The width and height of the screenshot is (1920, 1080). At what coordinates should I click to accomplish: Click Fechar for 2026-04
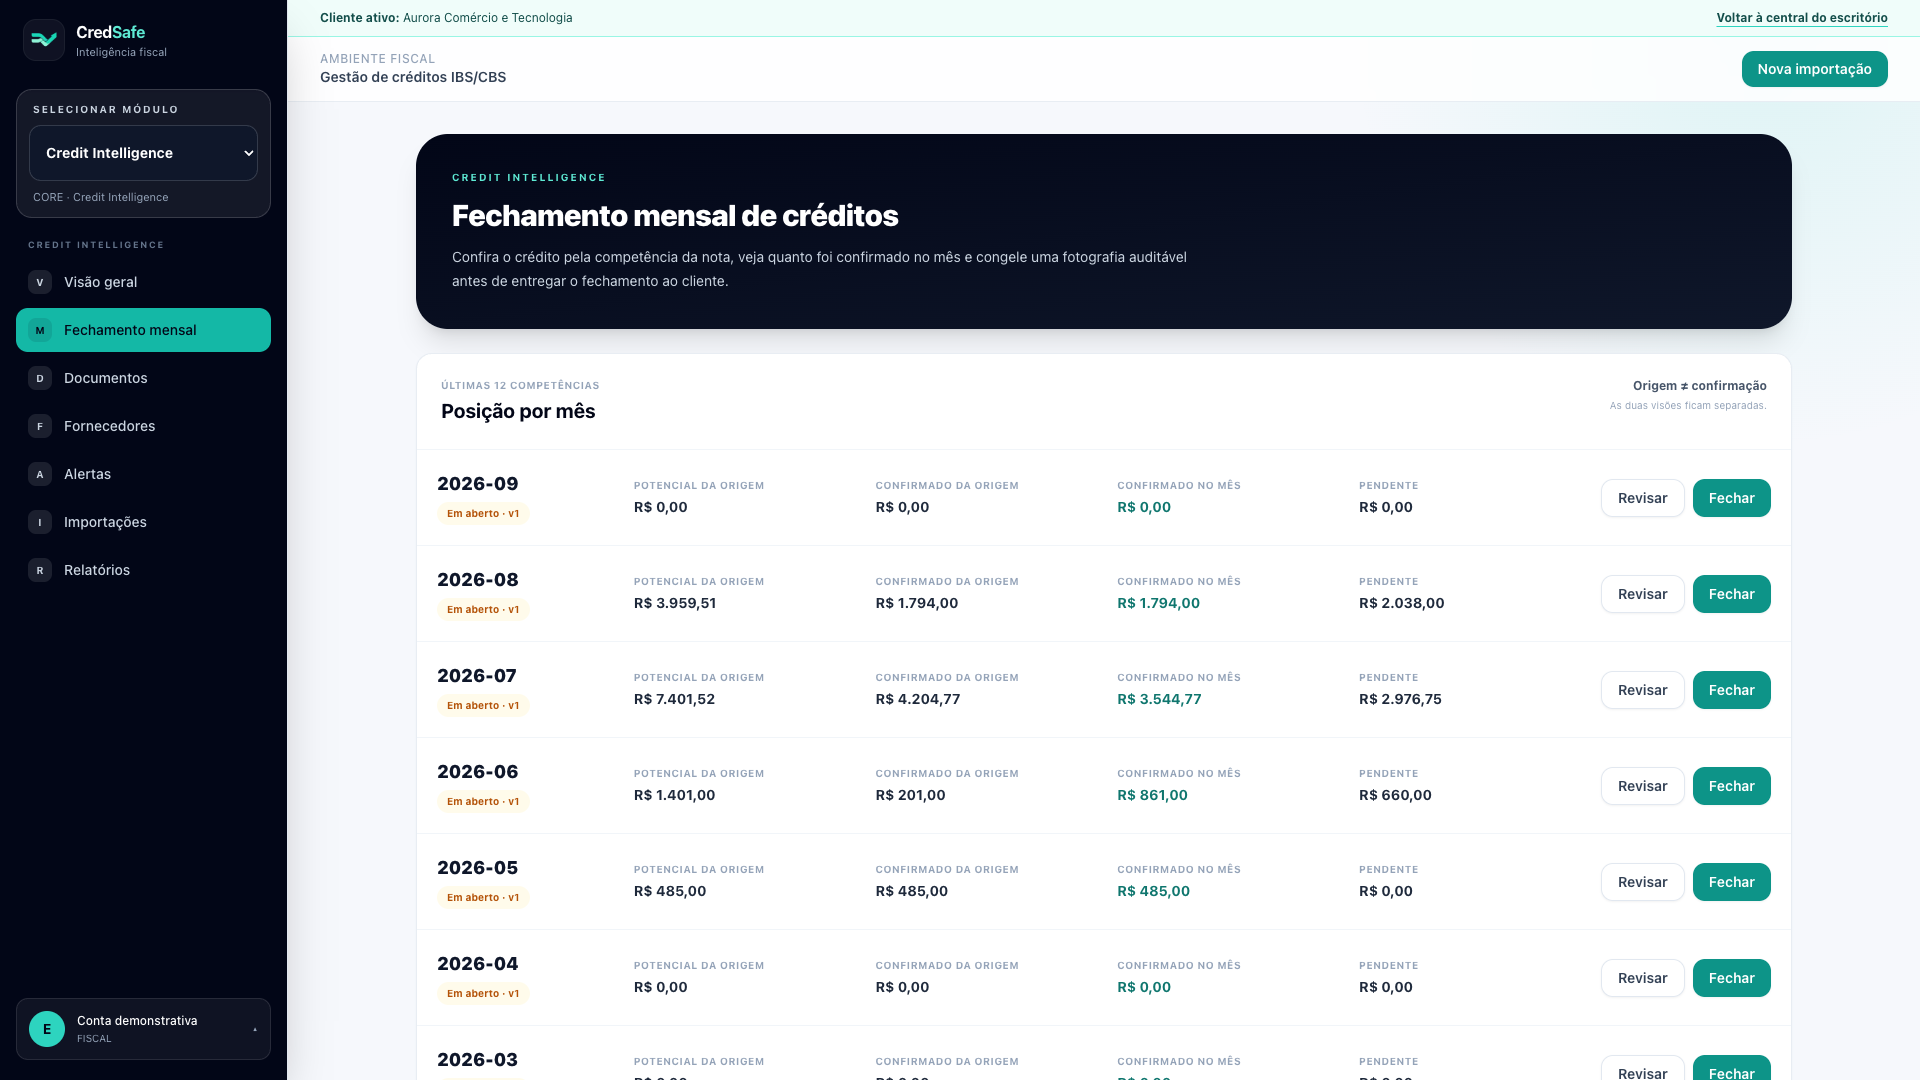[x=1731, y=978]
